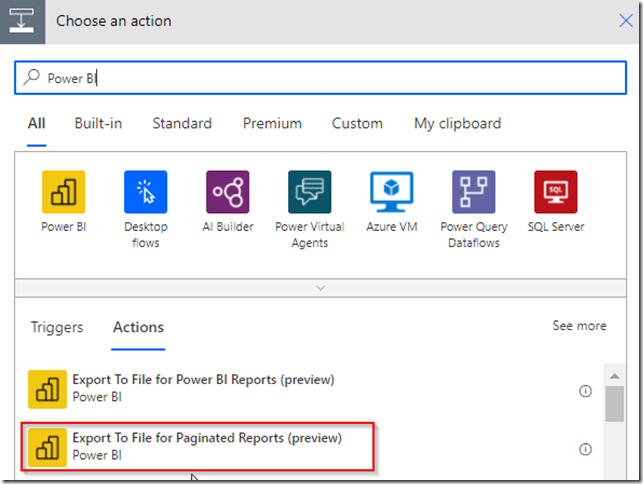Select the Desktop flows connector icon
This screenshot has height=484, width=643.
[x=146, y=192]
